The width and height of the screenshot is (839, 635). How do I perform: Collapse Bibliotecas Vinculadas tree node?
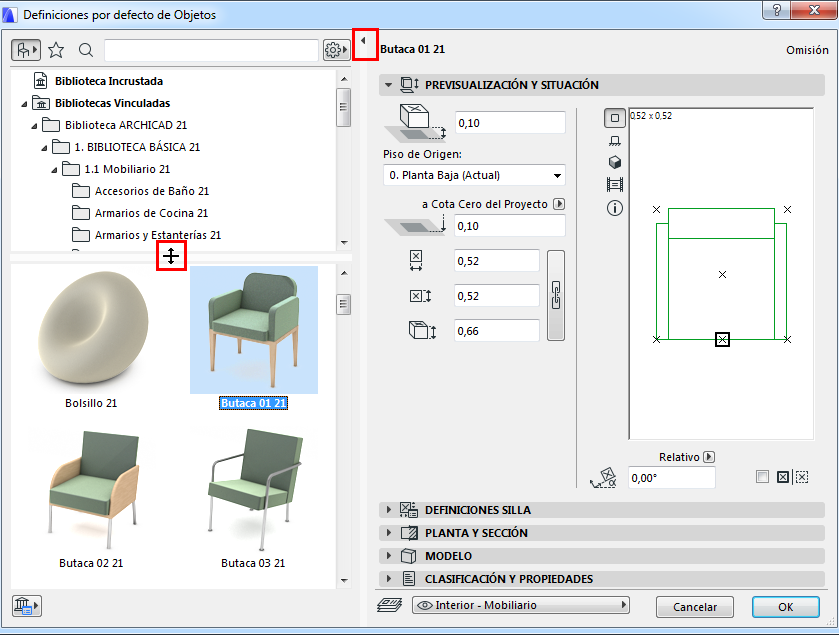[25, 104]
